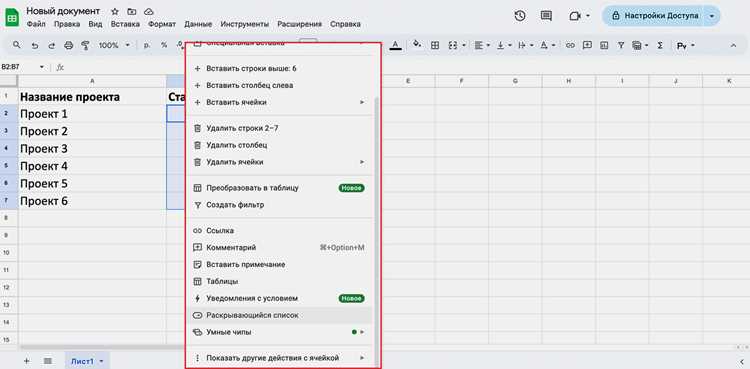Click the cloud save status icon

(x=148, y=11)
